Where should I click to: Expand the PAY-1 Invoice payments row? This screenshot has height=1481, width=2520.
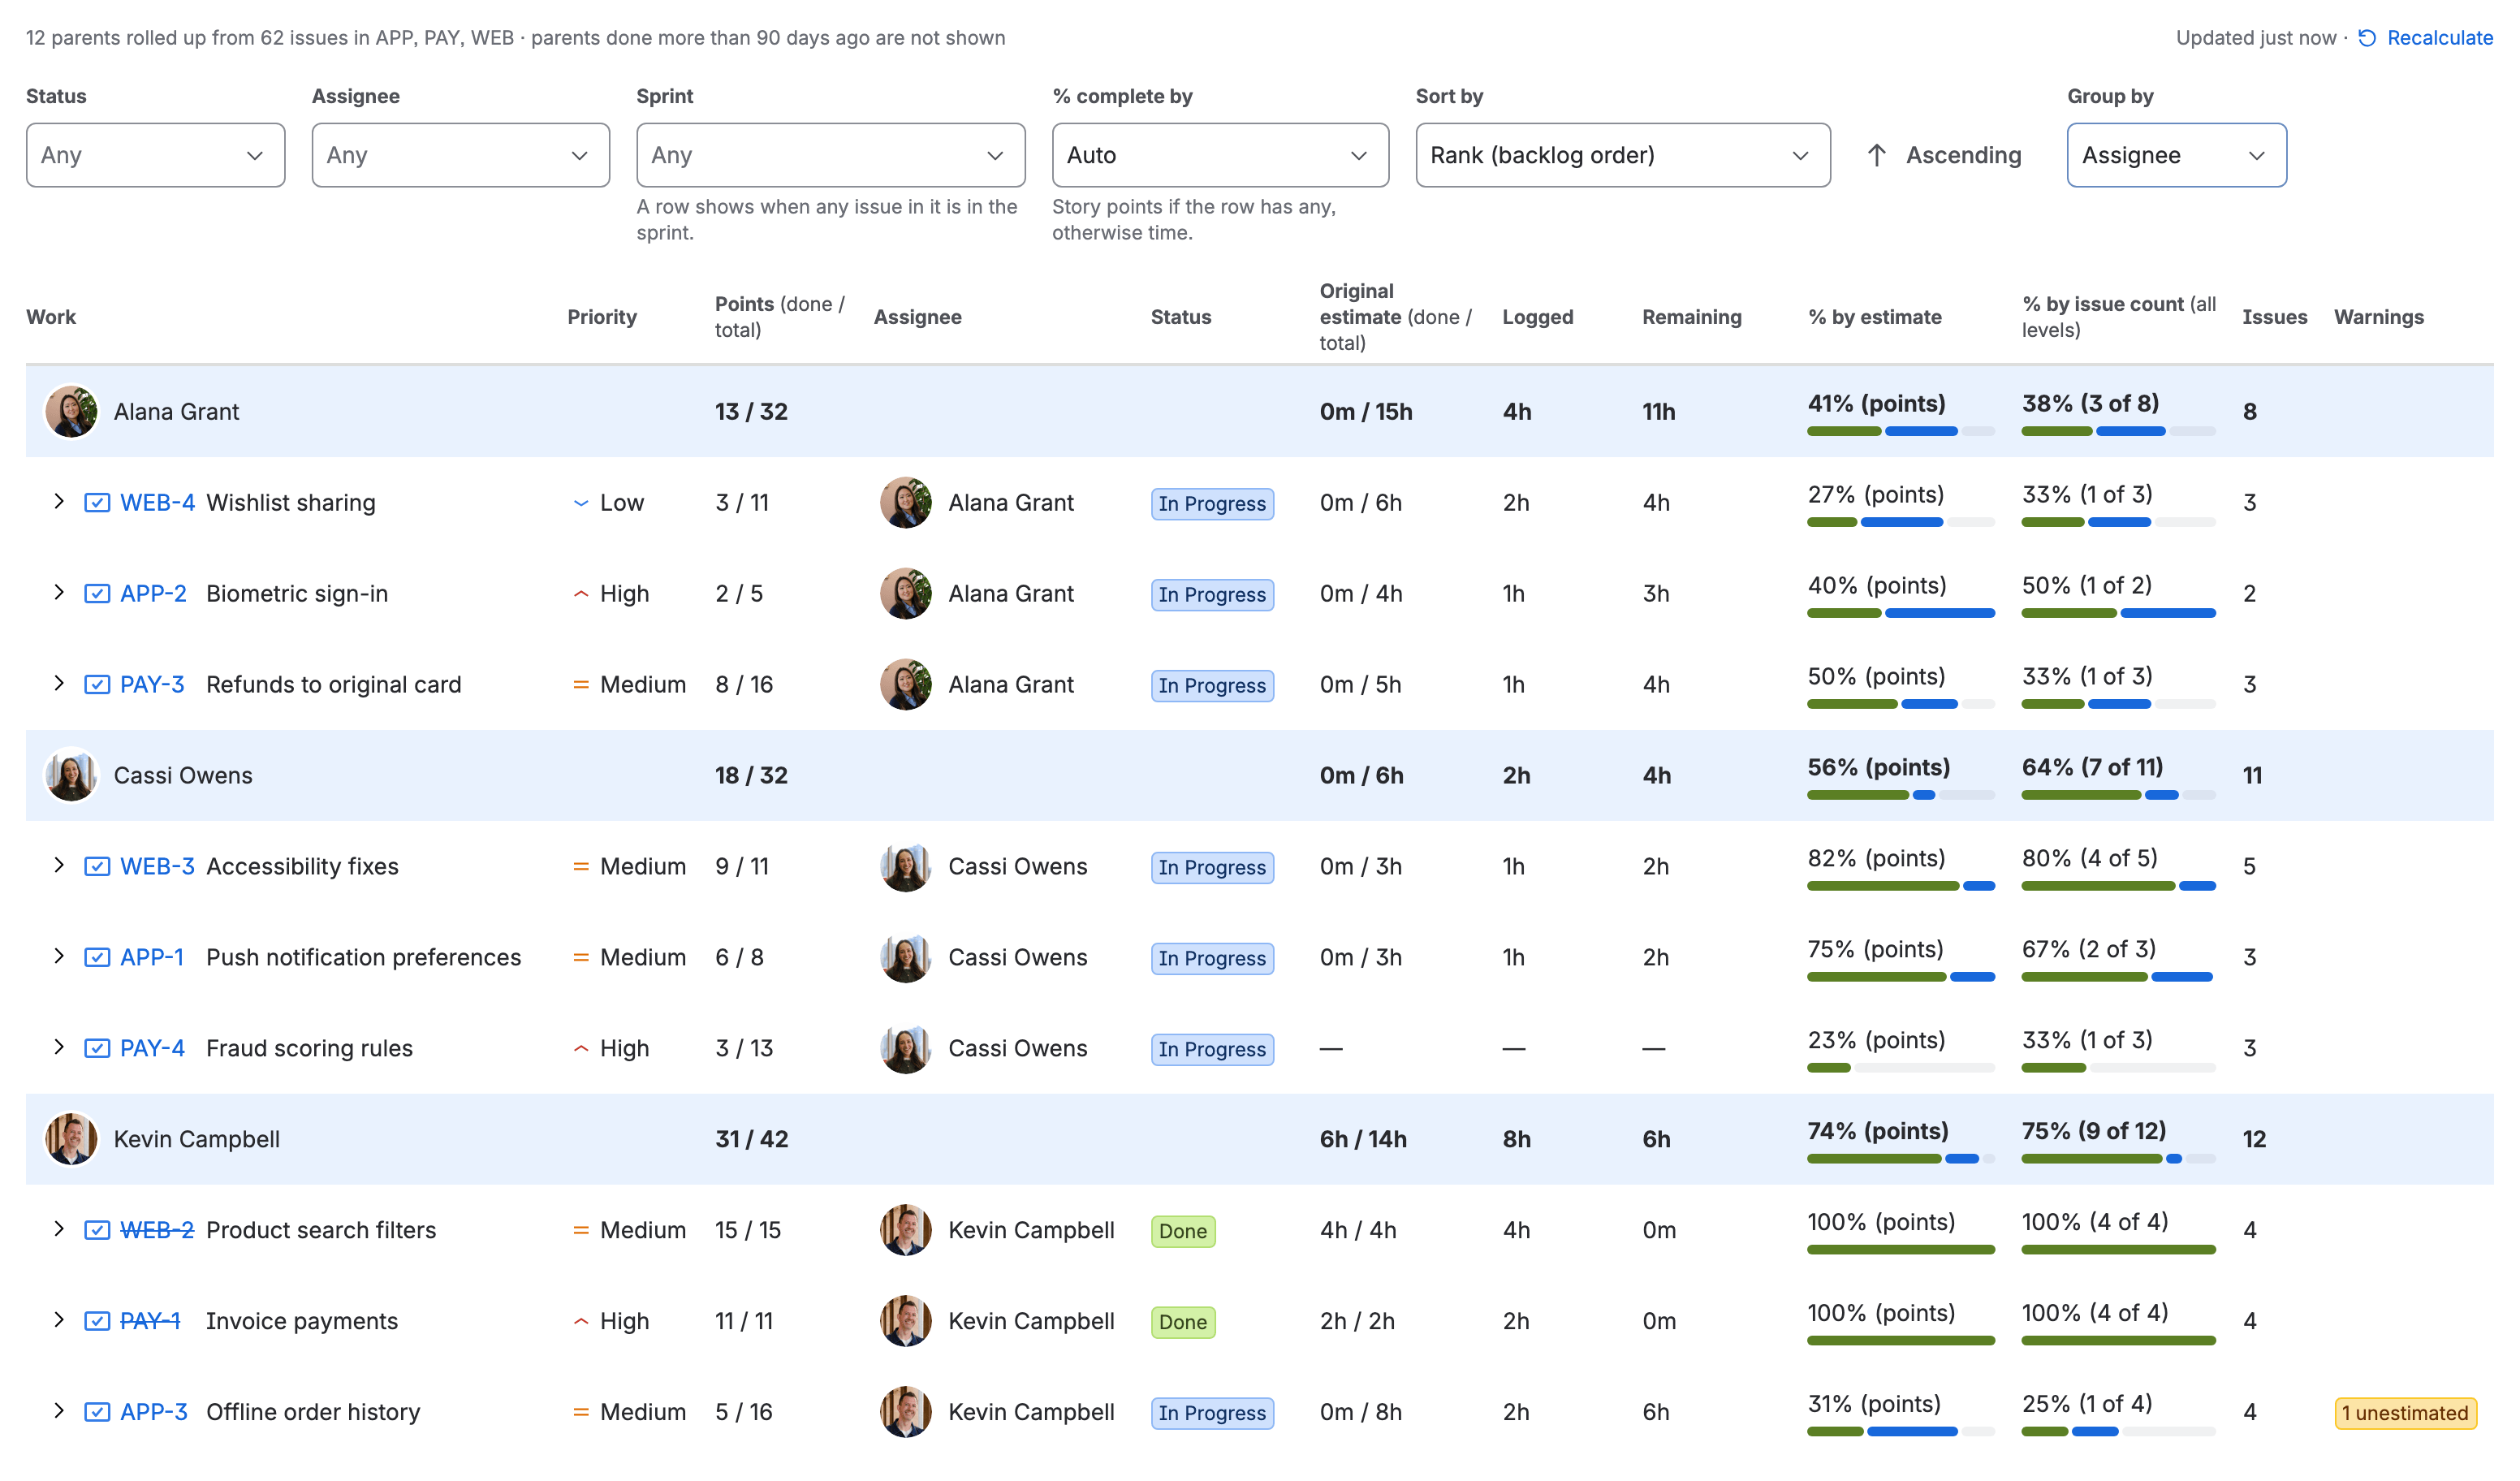(x=59, y=1320)
